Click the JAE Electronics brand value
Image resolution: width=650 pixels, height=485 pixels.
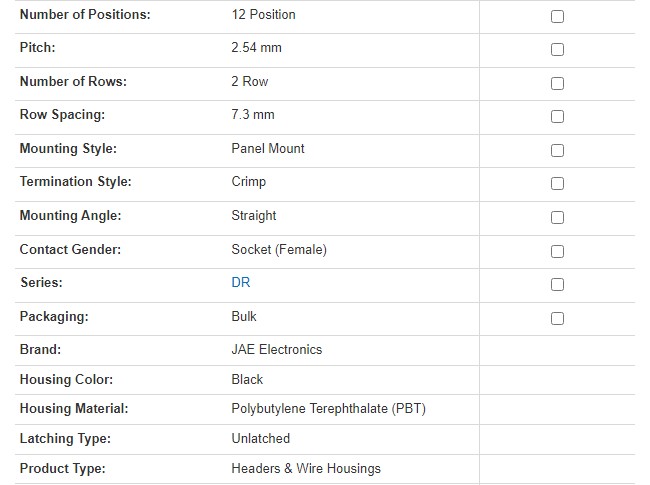point(276,349)
